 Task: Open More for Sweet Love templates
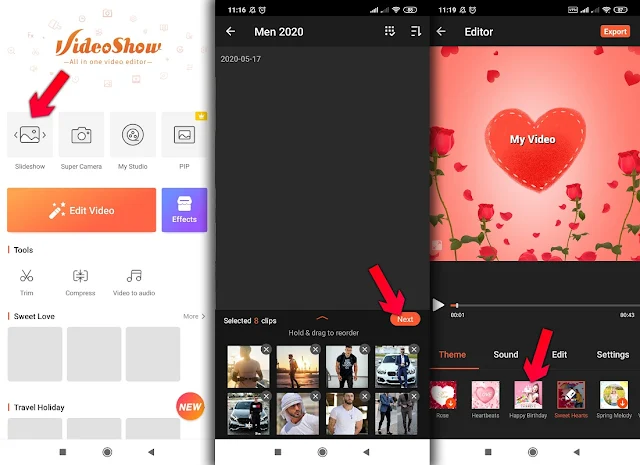(x=194, y=316)
